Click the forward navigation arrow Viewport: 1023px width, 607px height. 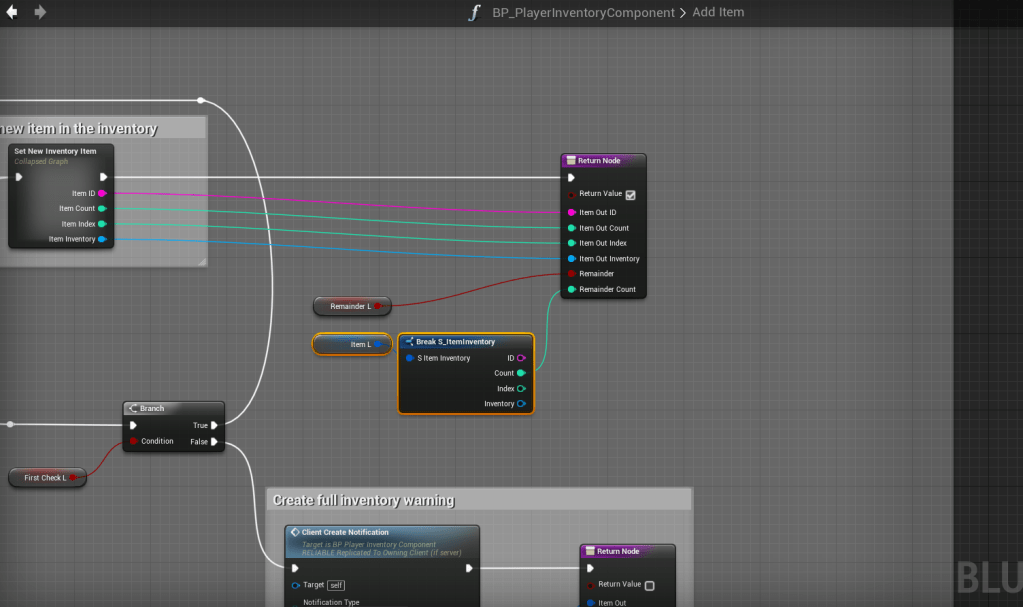tap(40, 12)
